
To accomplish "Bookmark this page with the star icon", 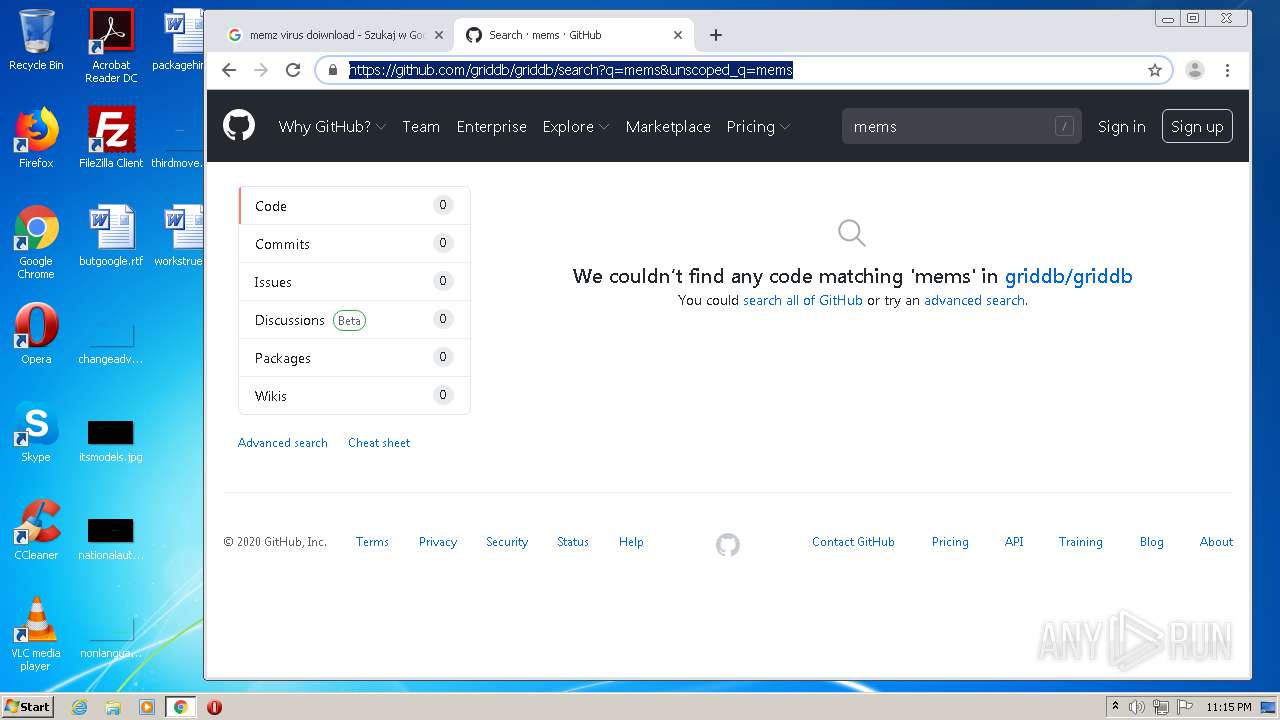I will [x=1155, y=70].
